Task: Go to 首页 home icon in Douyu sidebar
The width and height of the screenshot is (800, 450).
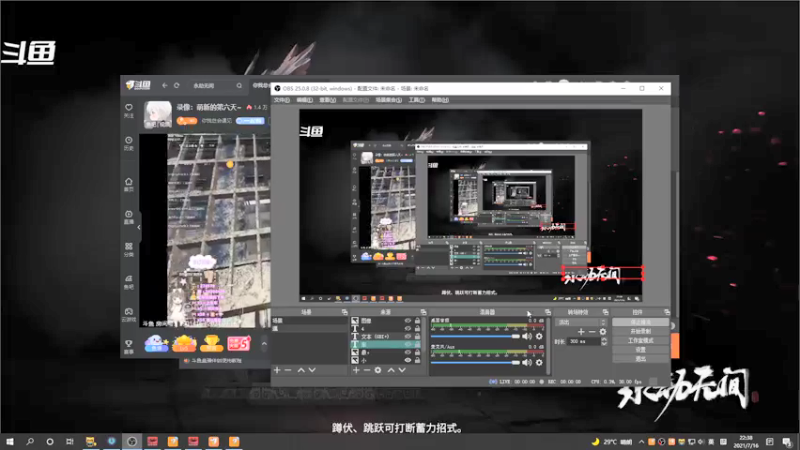Action: point(129,182)
